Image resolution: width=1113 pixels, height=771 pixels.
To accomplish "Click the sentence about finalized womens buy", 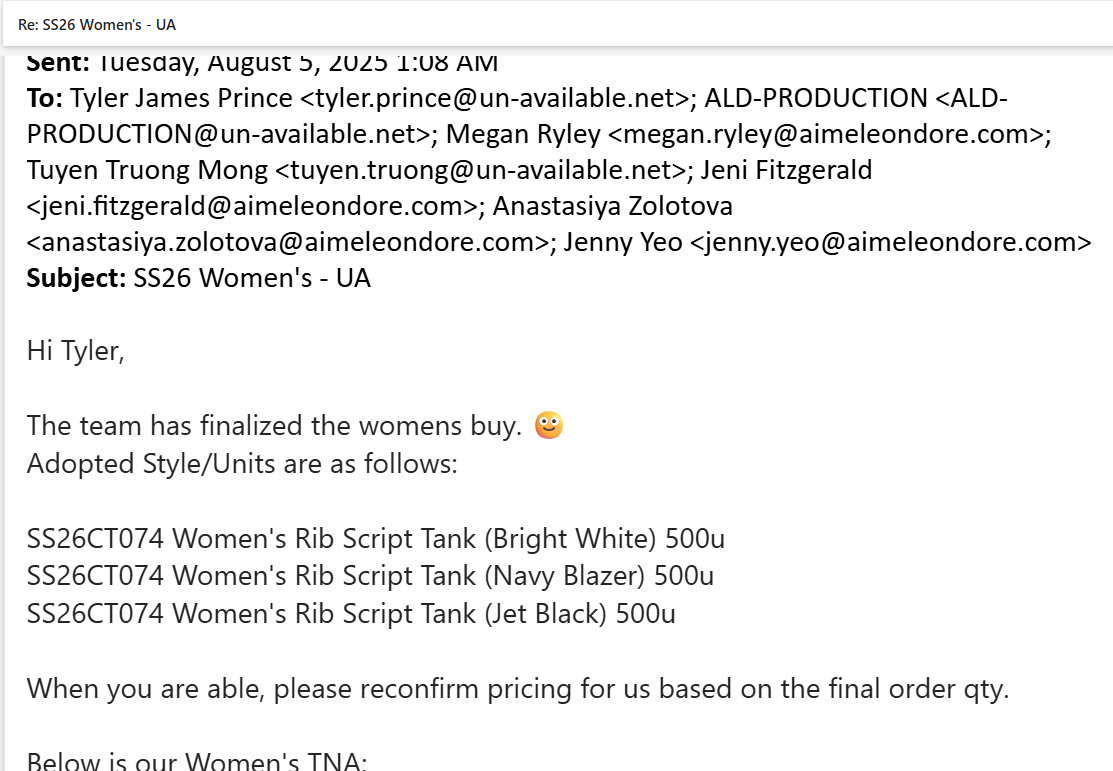I will tap(274, 425).
